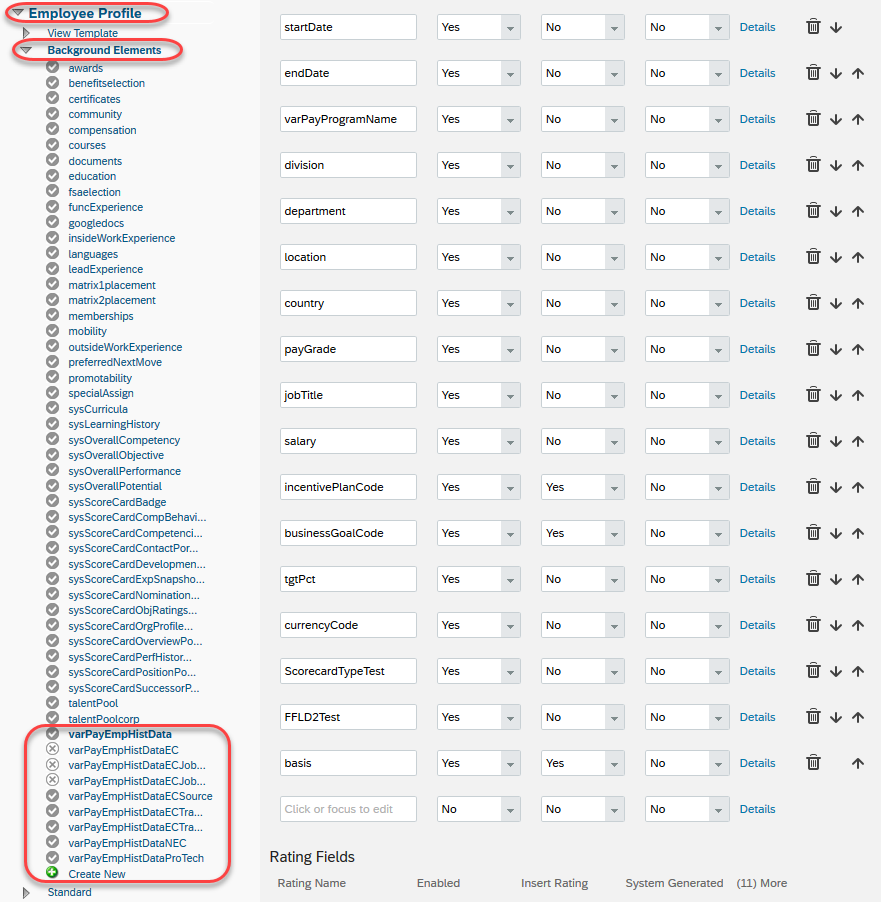This screenshot has width=881, height=902.
Task: Select education background element
Action: tap(92, 176)
